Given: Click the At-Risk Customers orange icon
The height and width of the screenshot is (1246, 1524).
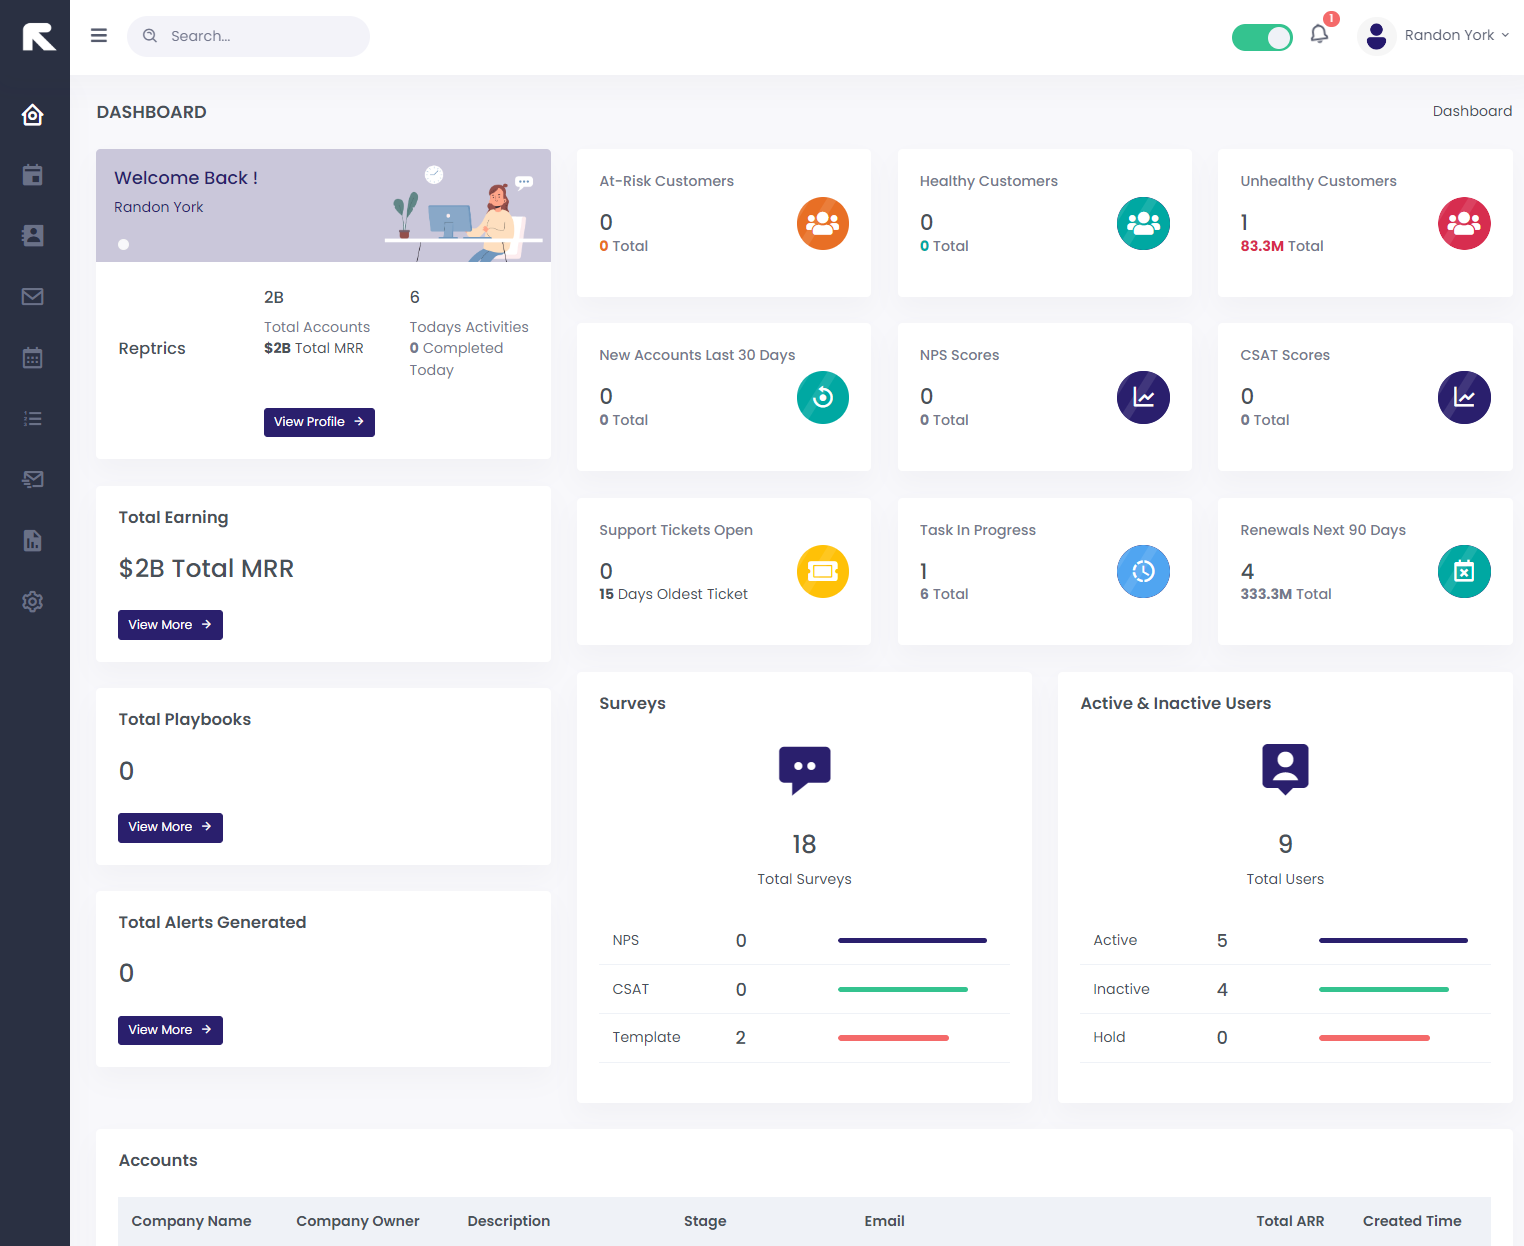Looking at the screenshot, I should pyautogui.click(x=823, y=224).
